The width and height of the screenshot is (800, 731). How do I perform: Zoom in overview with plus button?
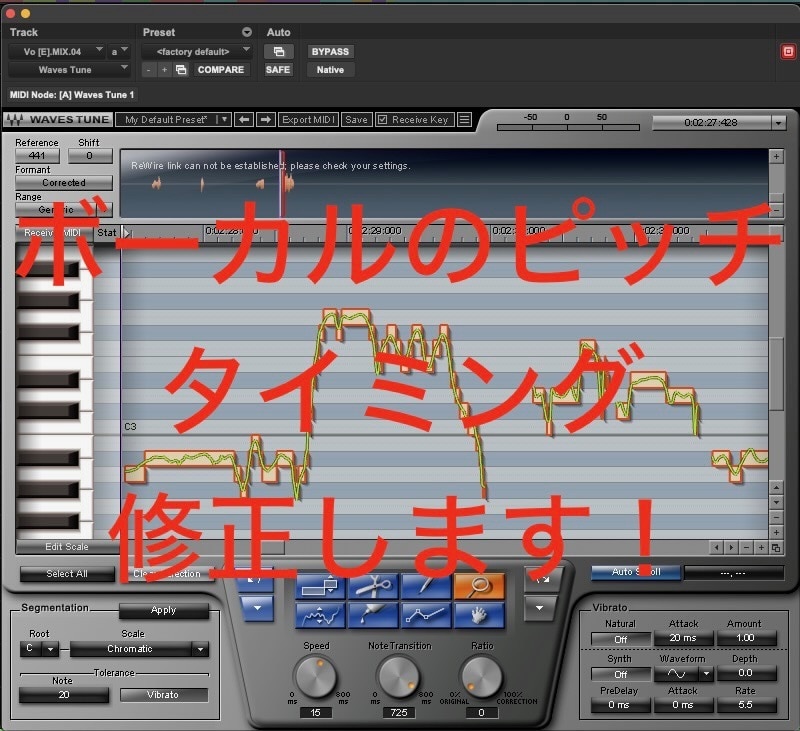[x=776, y=156]
